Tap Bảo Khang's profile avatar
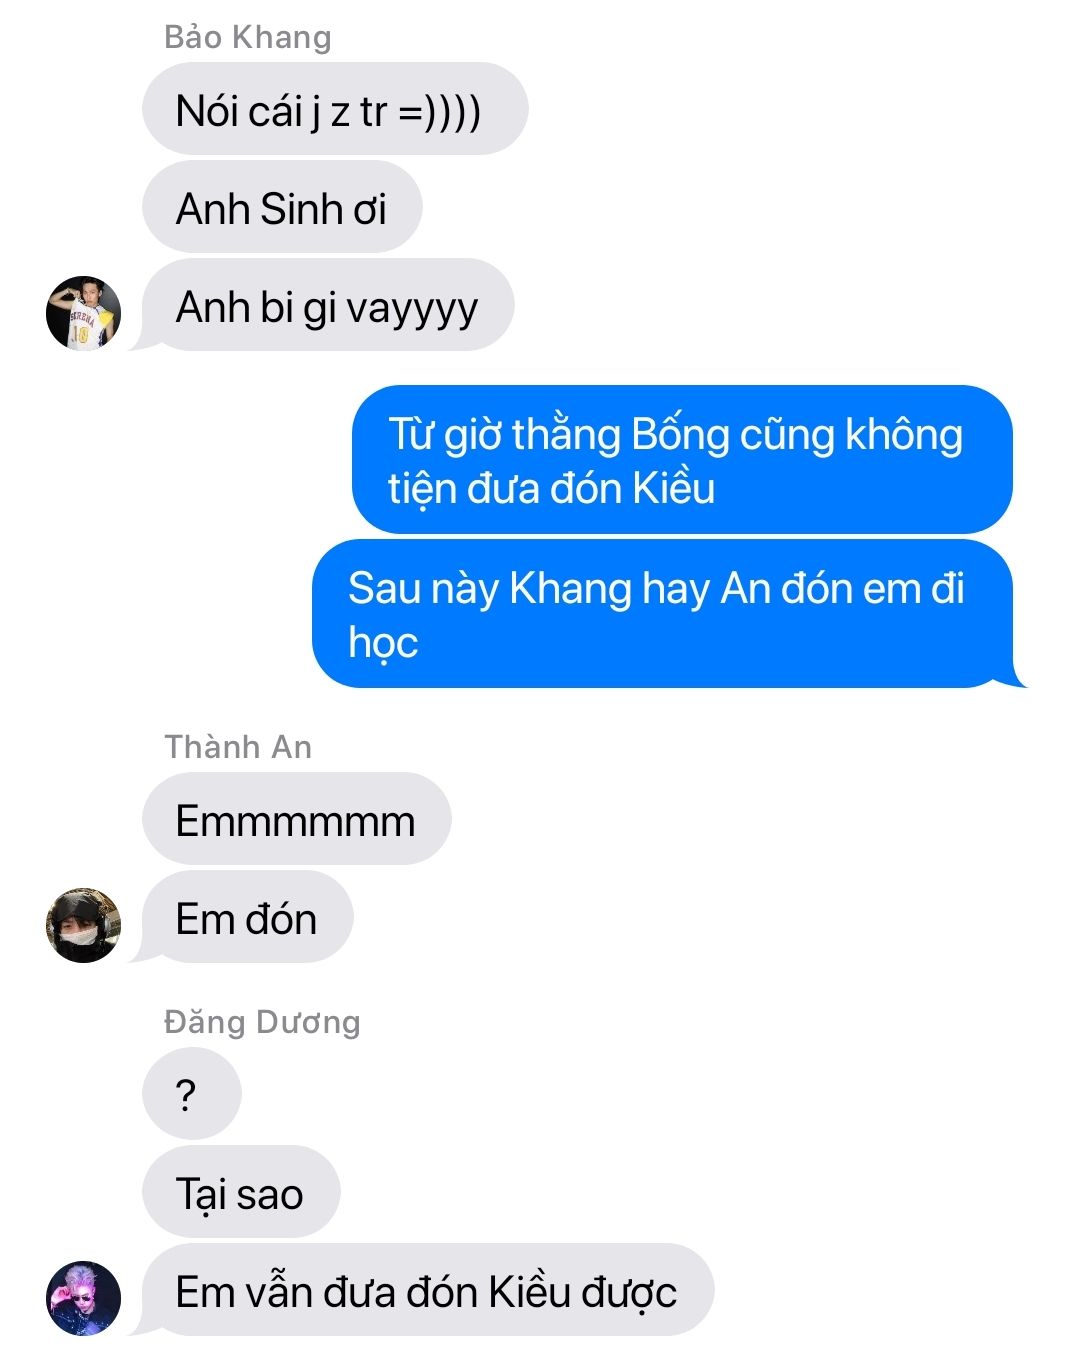The height and width of the screenshot is (1364, 1080). [84, 313]
